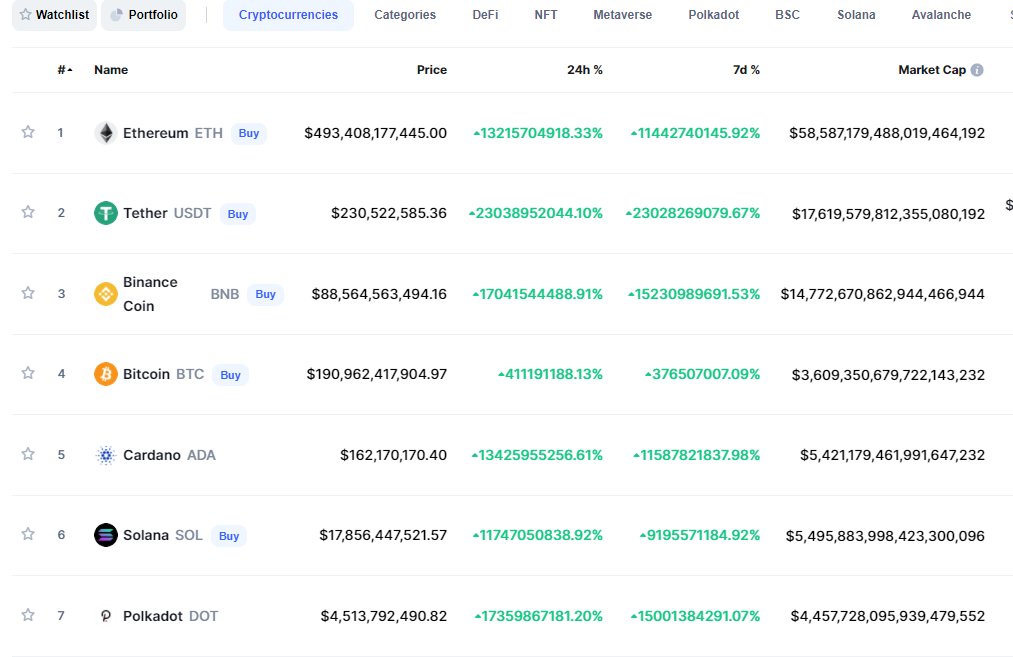
Task: Open the Portfolio button
Action: pyautogui.click(x=143, y=14)
